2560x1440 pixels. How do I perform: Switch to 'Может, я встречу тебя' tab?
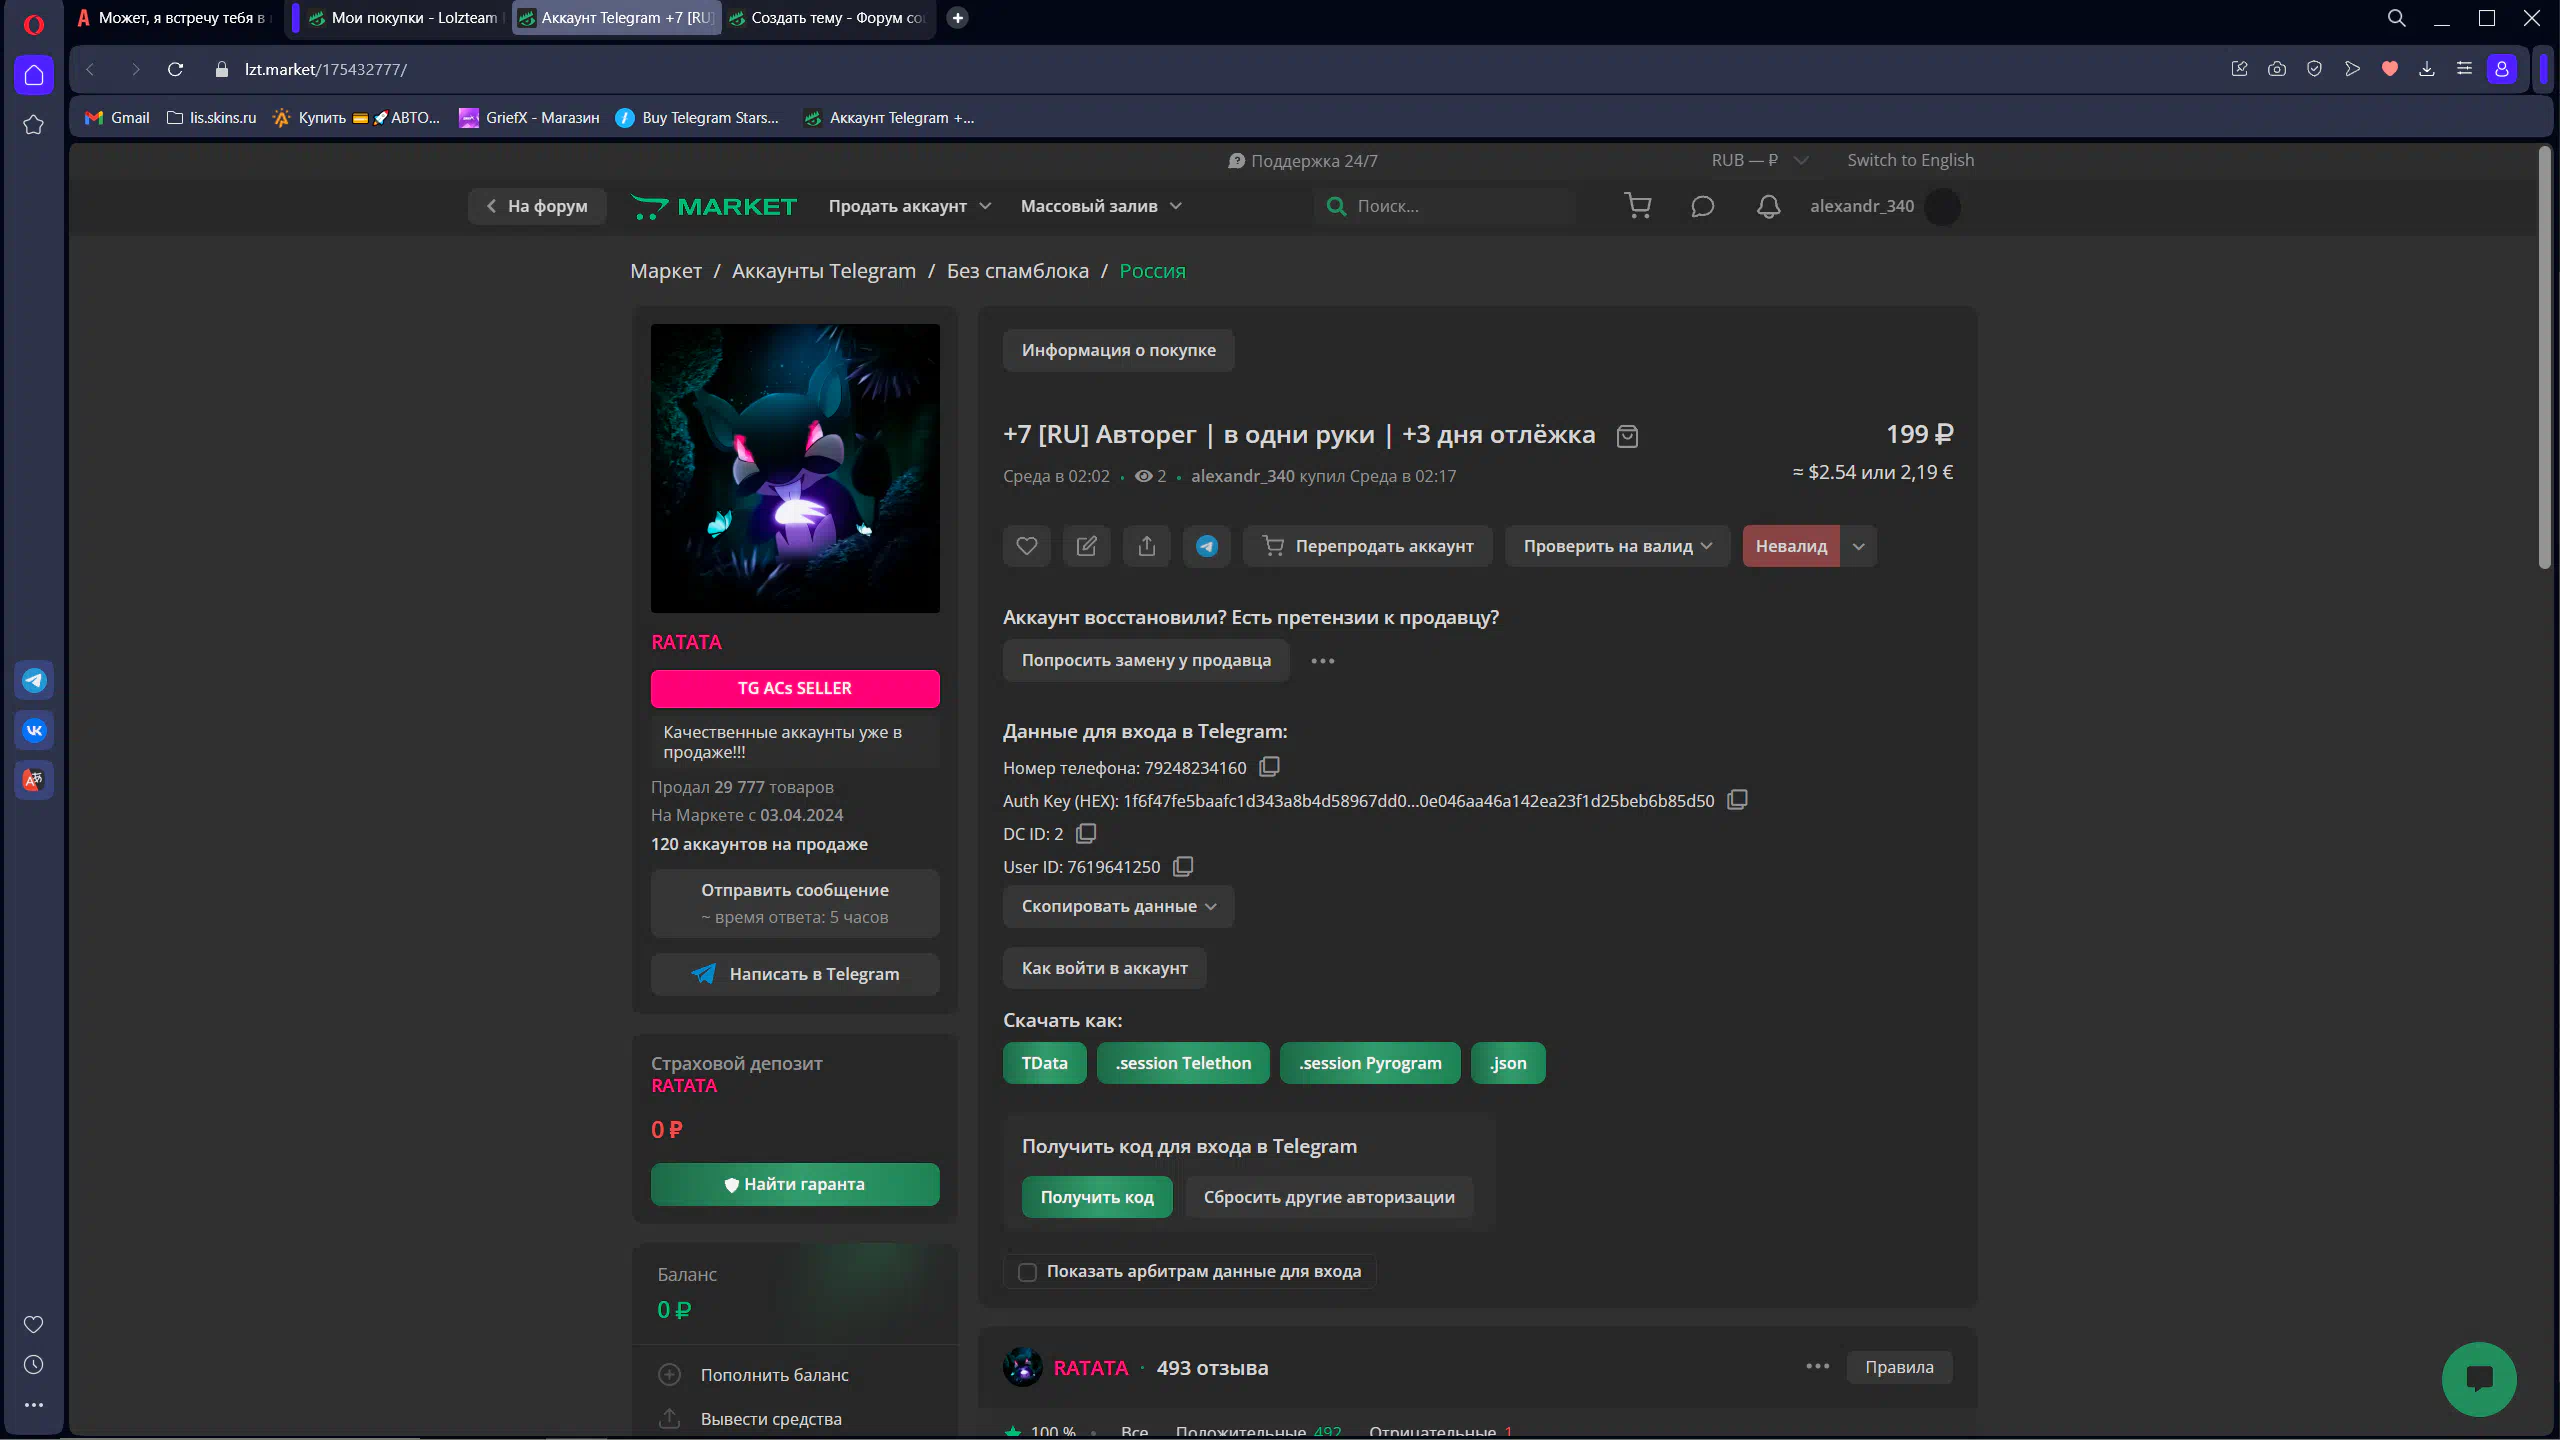pyautogui.click(x=175, y=18)
